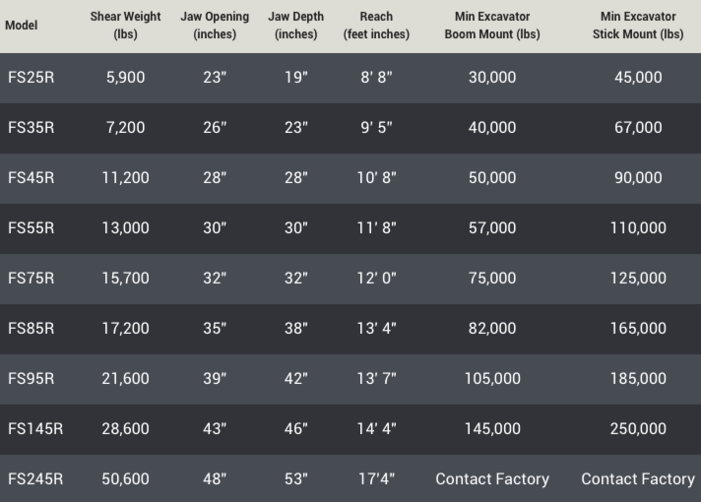701x502 pixels.
Task: Click Contact Factory under Stick Mount
Action: [638, 479]
